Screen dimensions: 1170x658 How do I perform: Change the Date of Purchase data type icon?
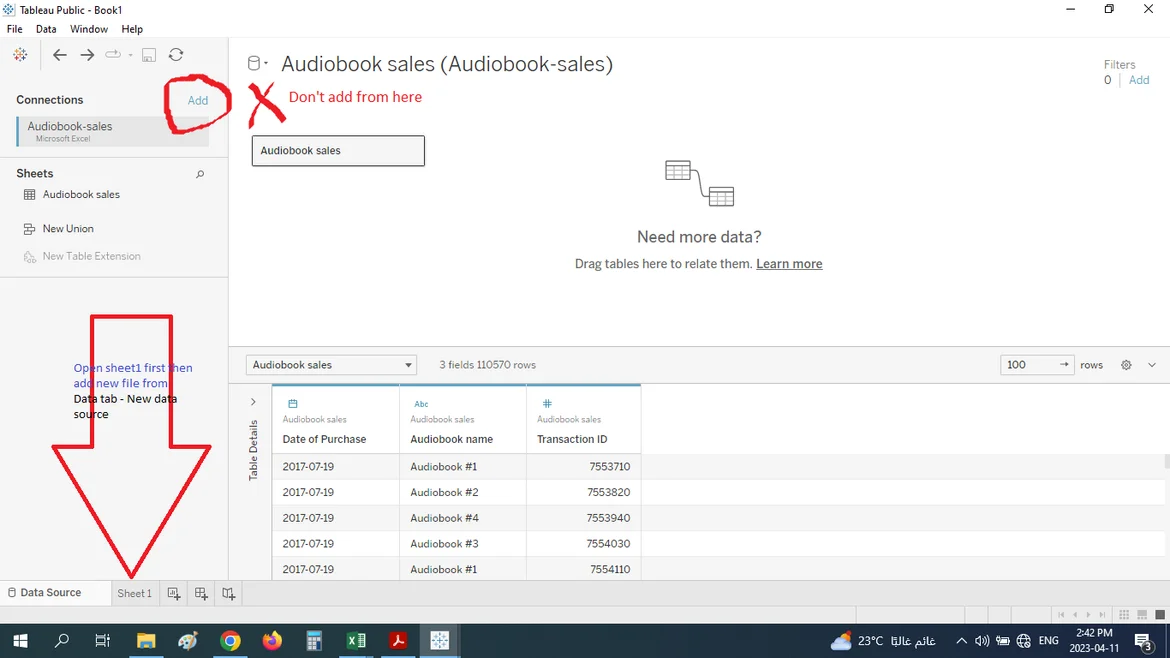pos(292,404)
